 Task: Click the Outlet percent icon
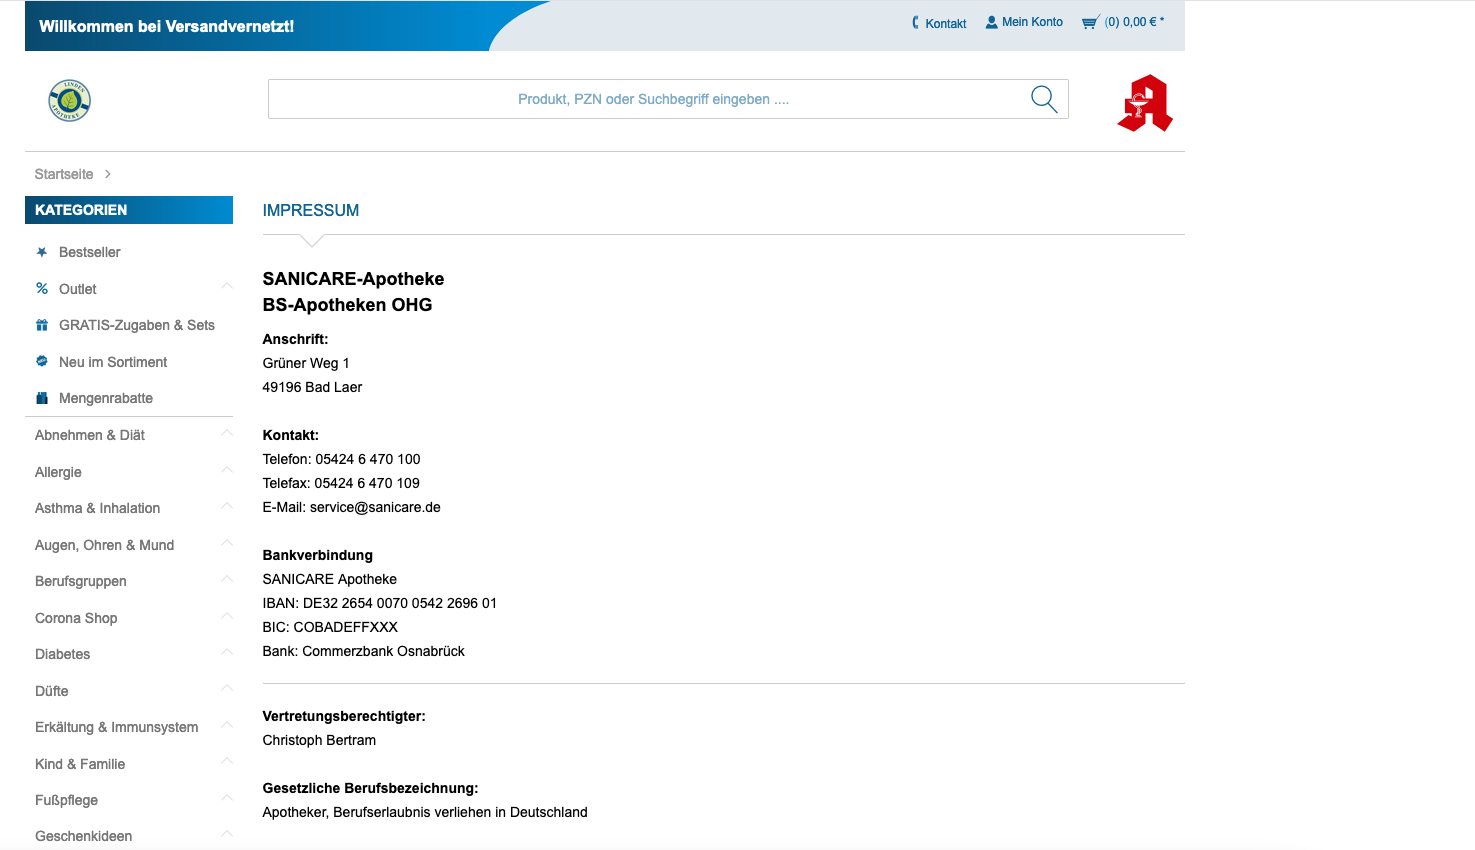[42, 289]
